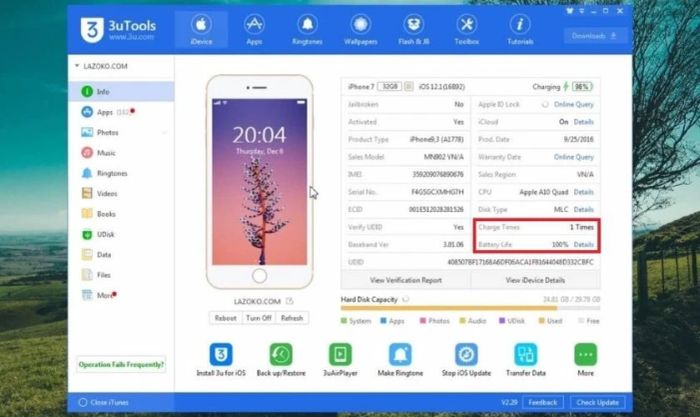Click the 32GB storage badge
Screen dimensions: 700x417
[x=390, y=87]
